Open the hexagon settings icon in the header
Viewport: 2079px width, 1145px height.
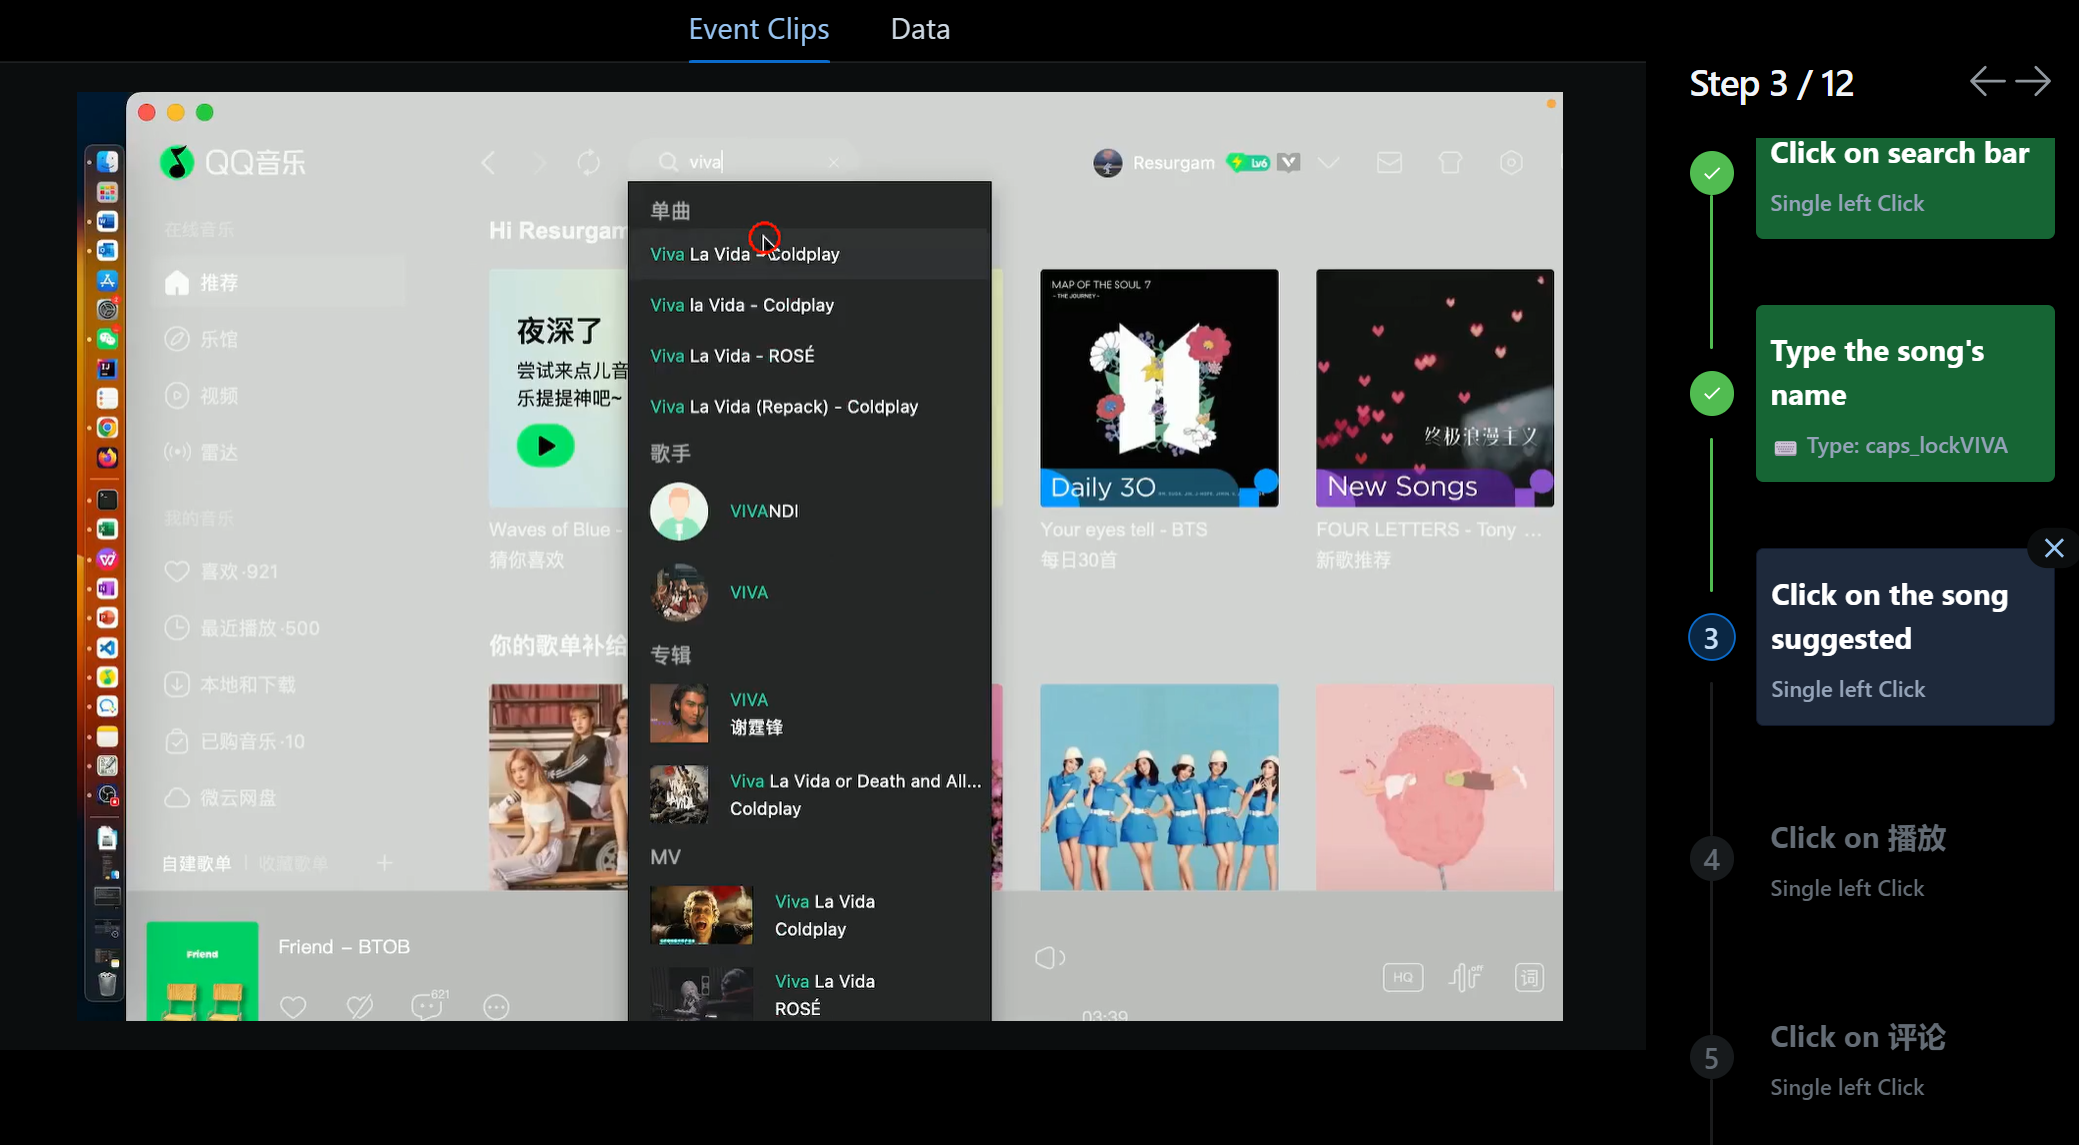[1511, 162]
